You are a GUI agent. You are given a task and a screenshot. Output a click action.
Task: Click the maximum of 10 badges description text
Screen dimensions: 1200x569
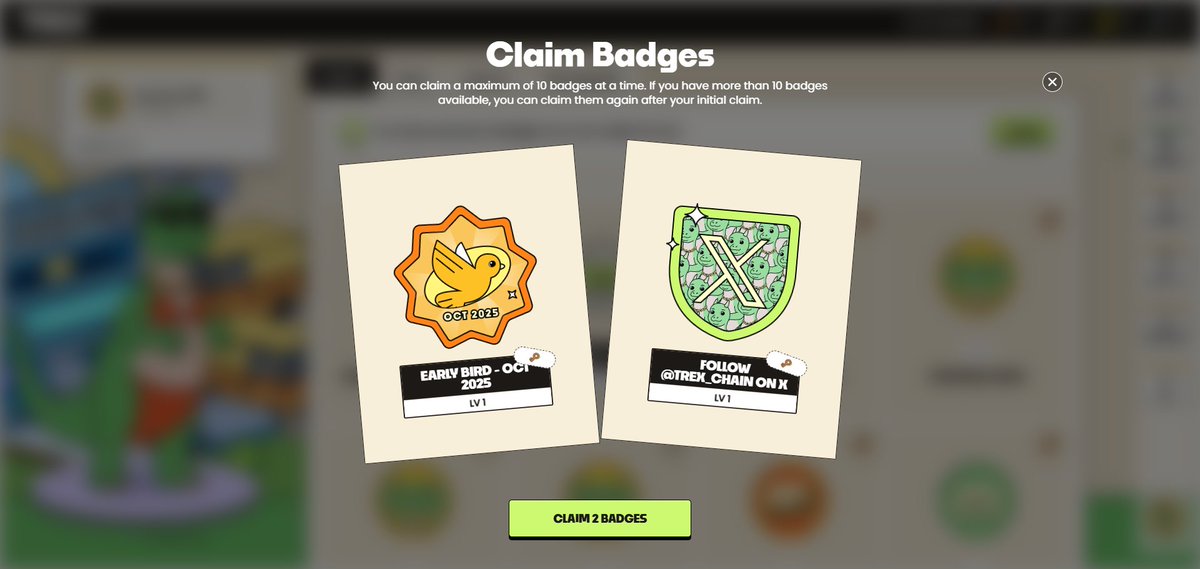(x=600, y=93)
